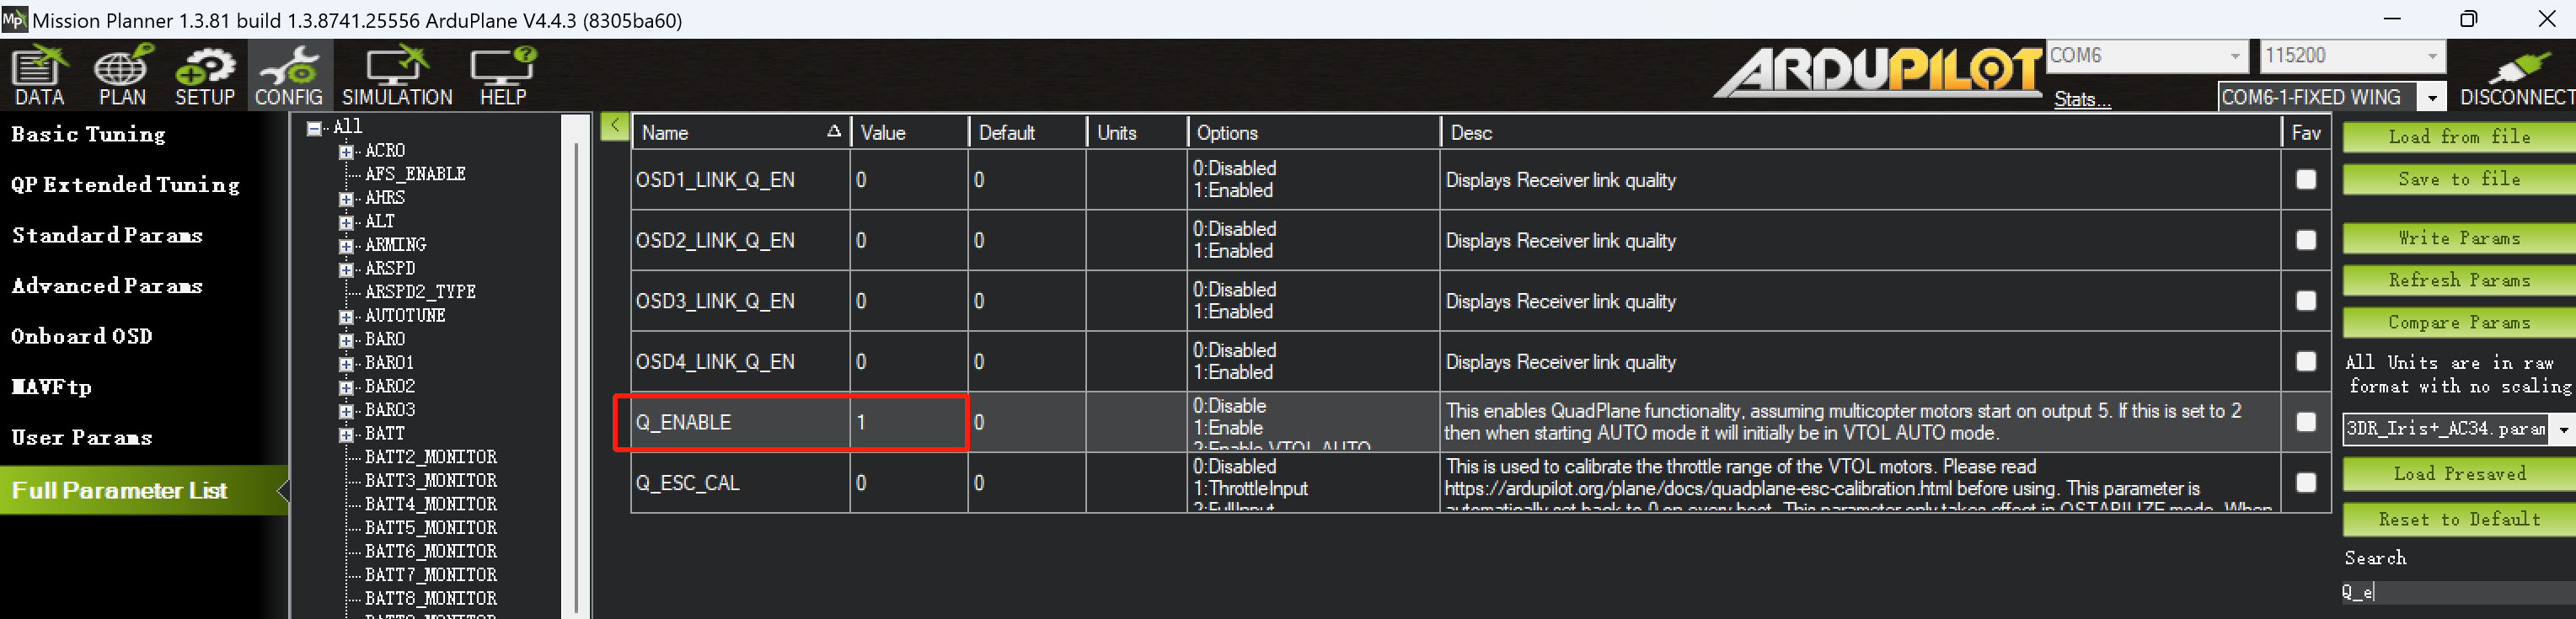This screenshot has width=2576, height=619.
Task: Tick Fav checkbox for OSD1_LINK_Q_EN
Action: coord(2305,180)
